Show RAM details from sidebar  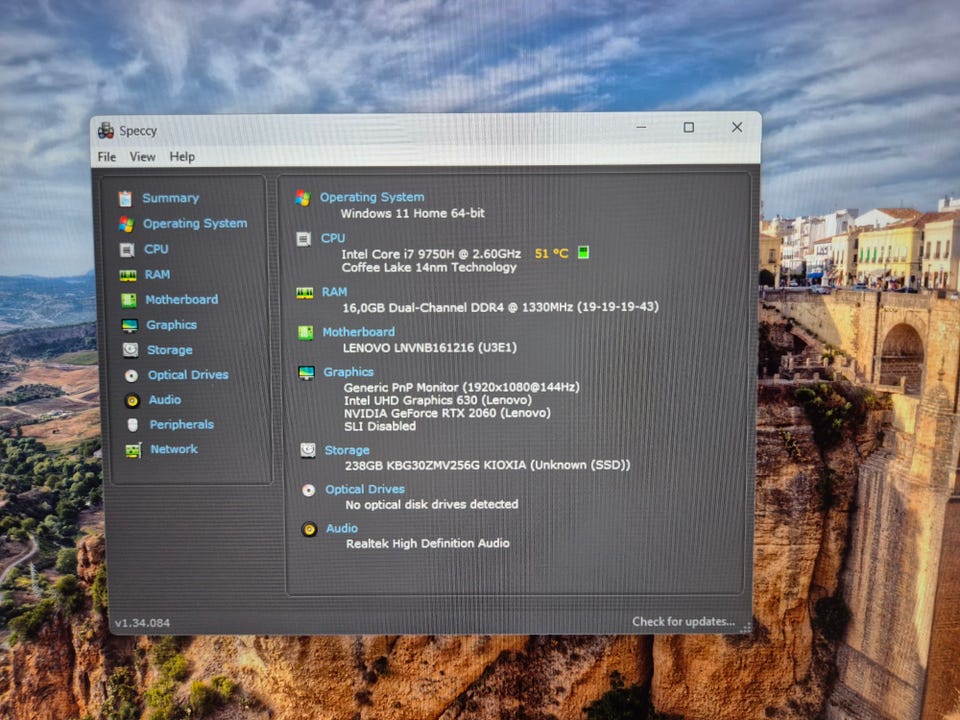(157, 275)
